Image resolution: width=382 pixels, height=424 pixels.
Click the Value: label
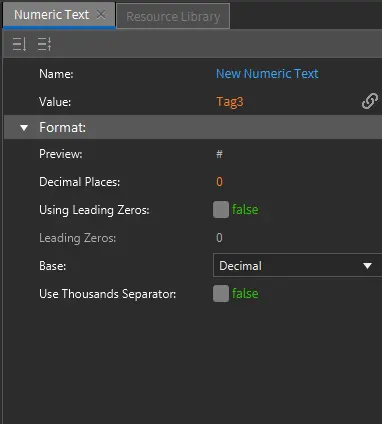click(x=55, y=102)
